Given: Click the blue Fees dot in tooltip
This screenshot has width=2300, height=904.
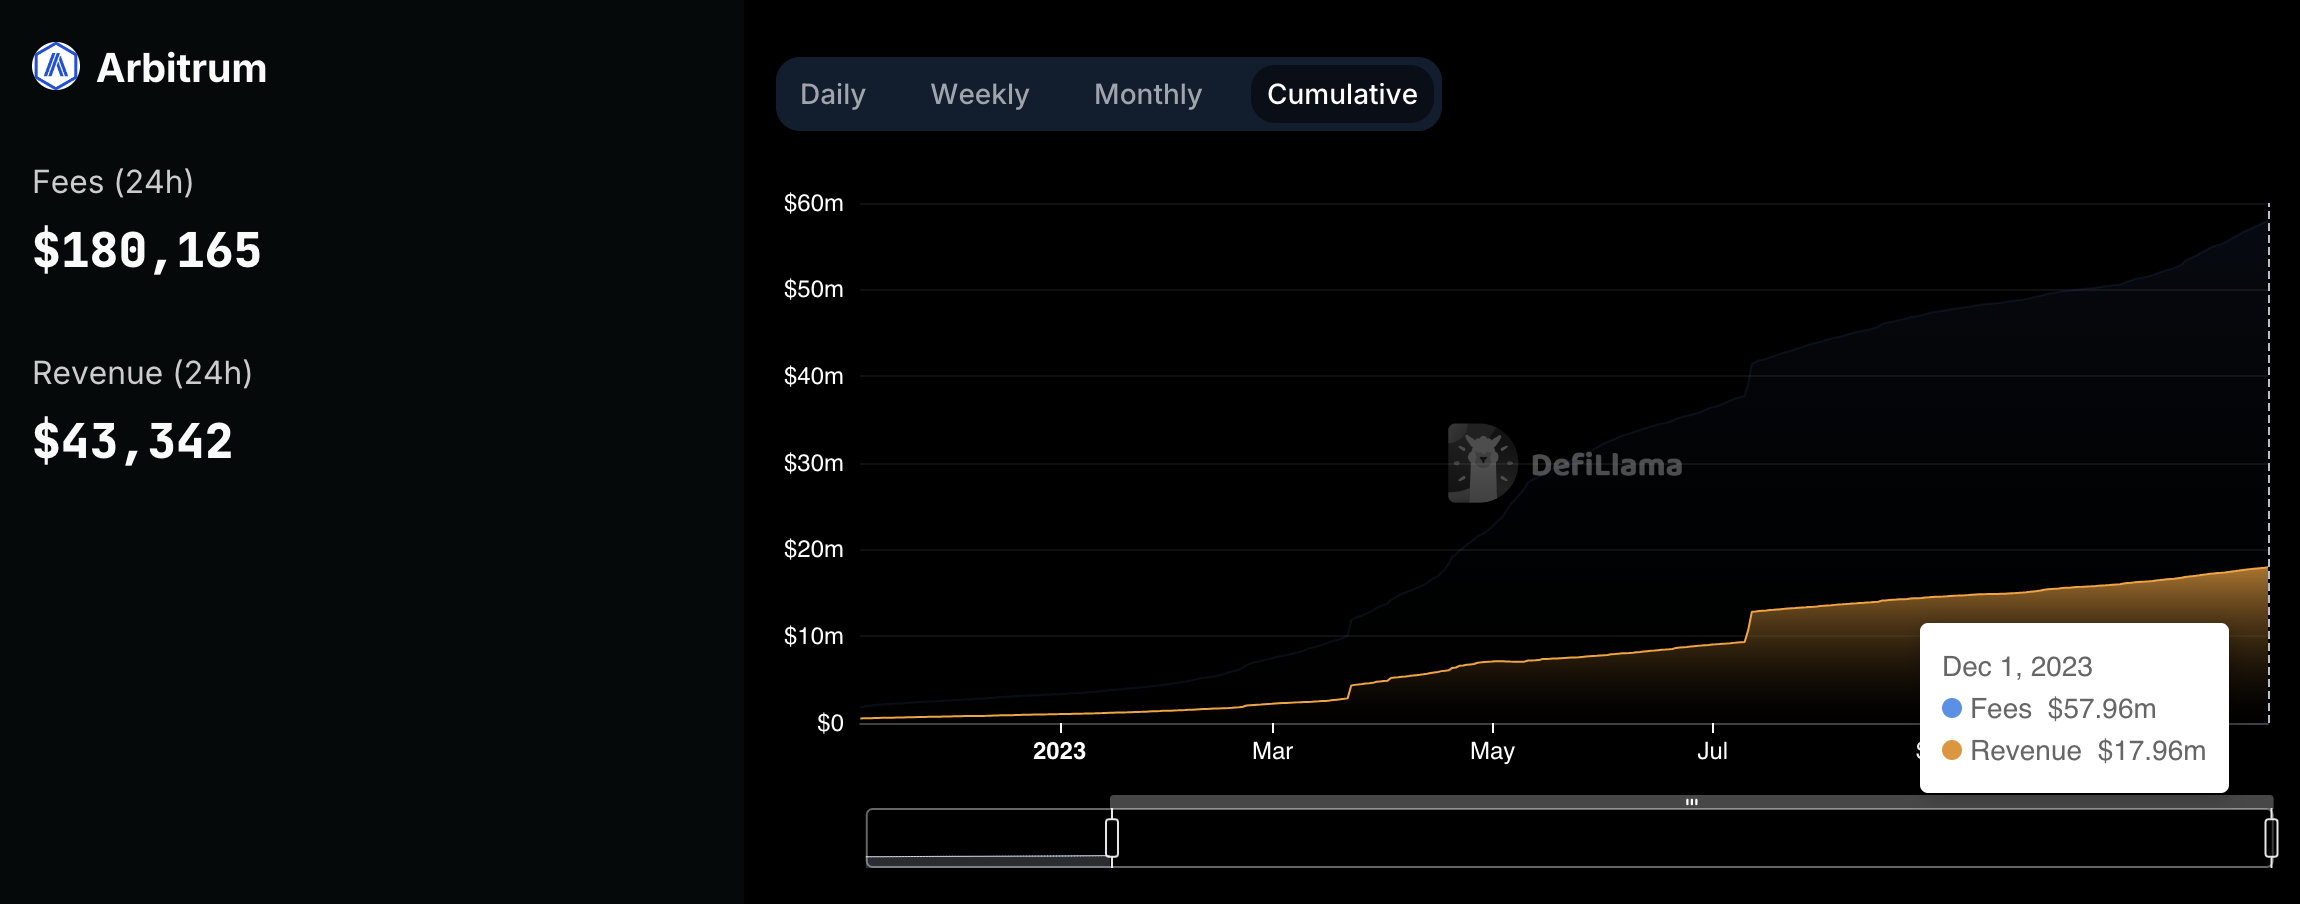Looking at the screenshot, I should click(1951, 708).
